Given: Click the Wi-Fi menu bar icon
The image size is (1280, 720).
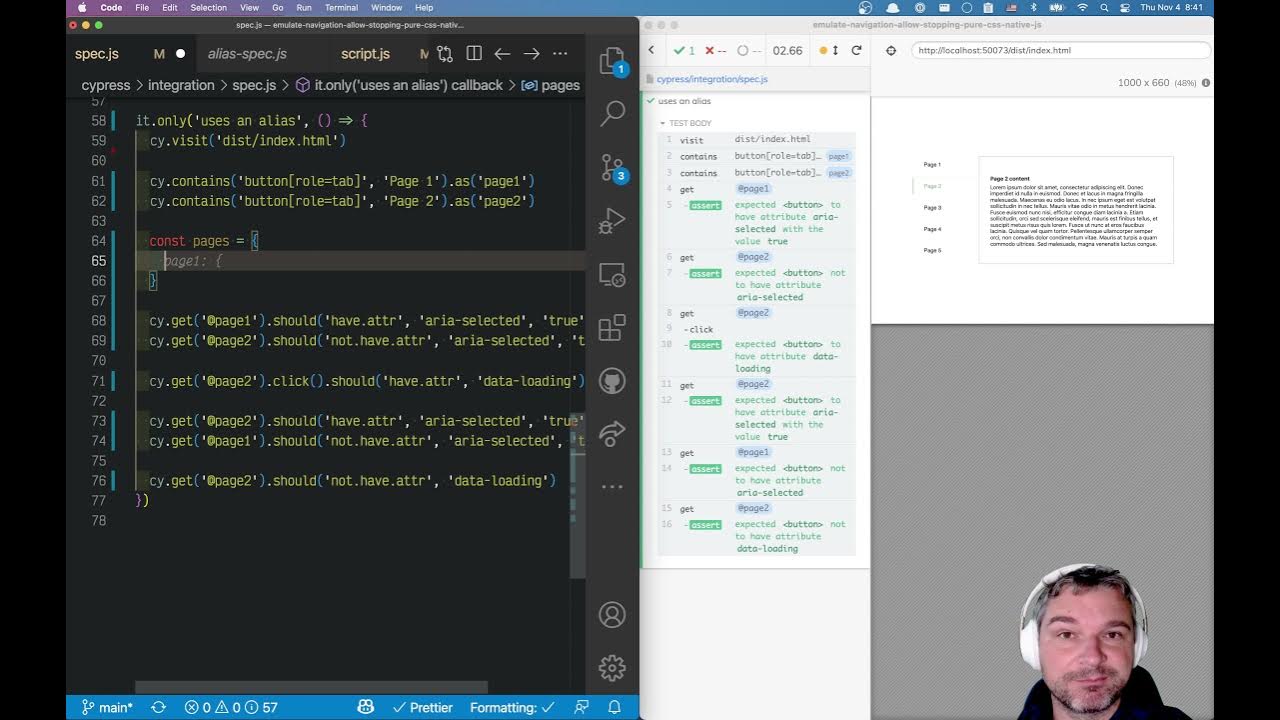Looking at the screenshot, I should click(1082, 7).
